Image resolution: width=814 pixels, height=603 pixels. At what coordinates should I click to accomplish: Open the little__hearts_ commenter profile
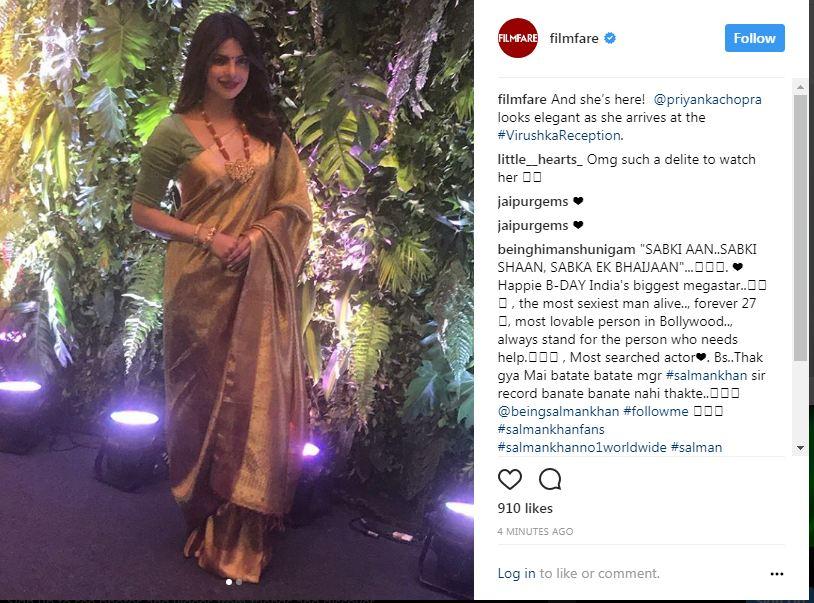pyautogui.click(x=540, y=159)
